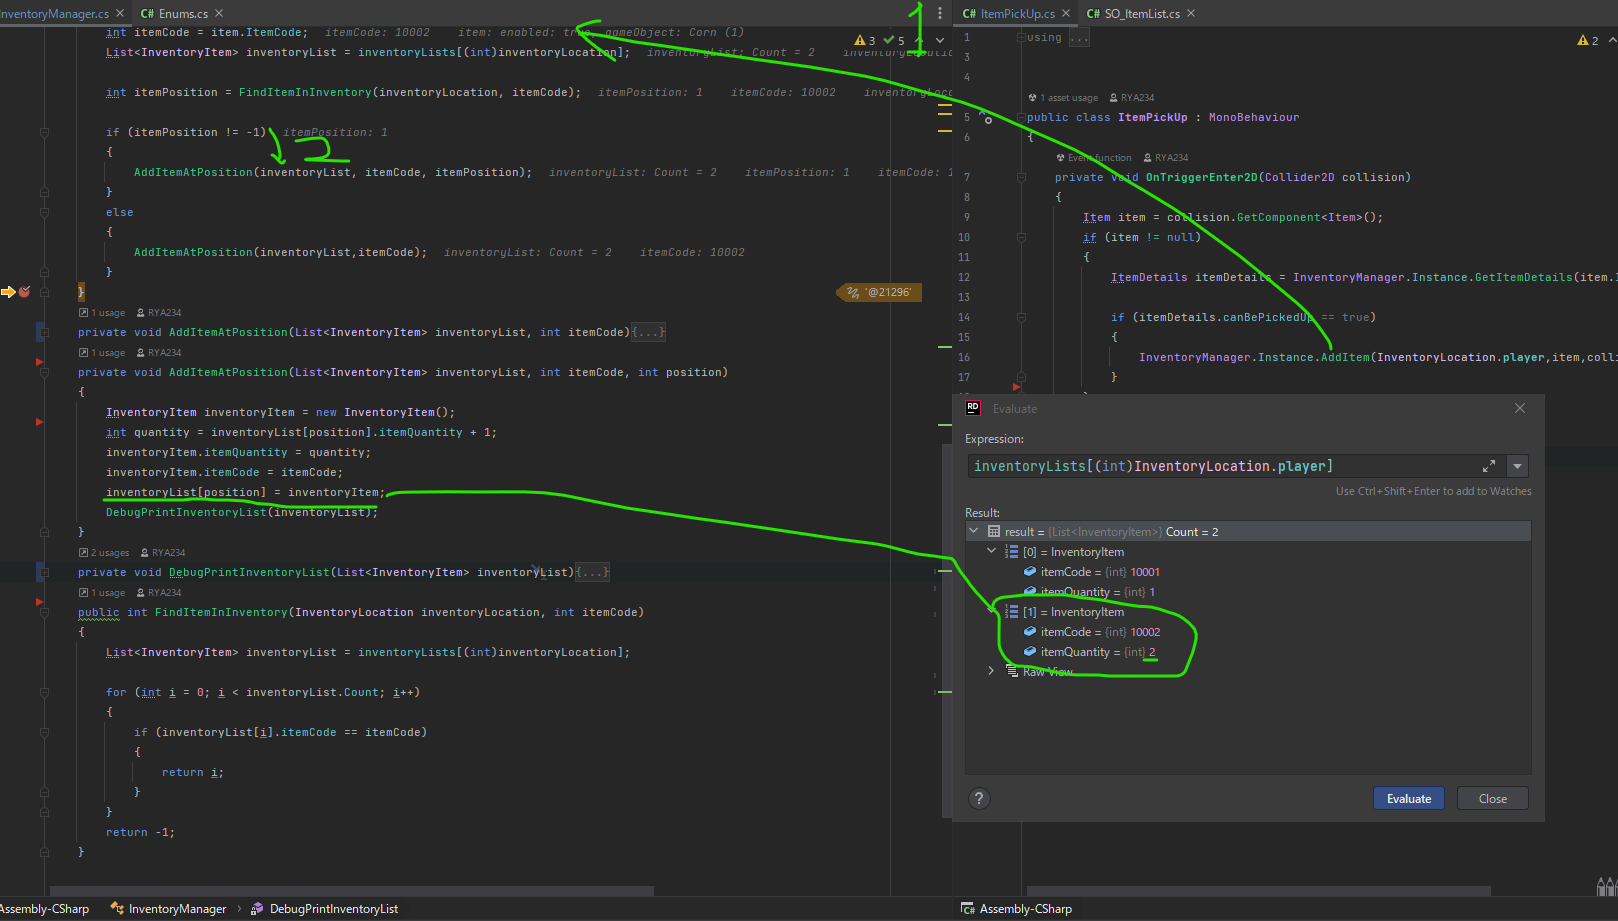The width and height of the screenshot is (1618, 921).
Task: Click the Close button in Evaluate dialog
Action: click(1493, 798)
